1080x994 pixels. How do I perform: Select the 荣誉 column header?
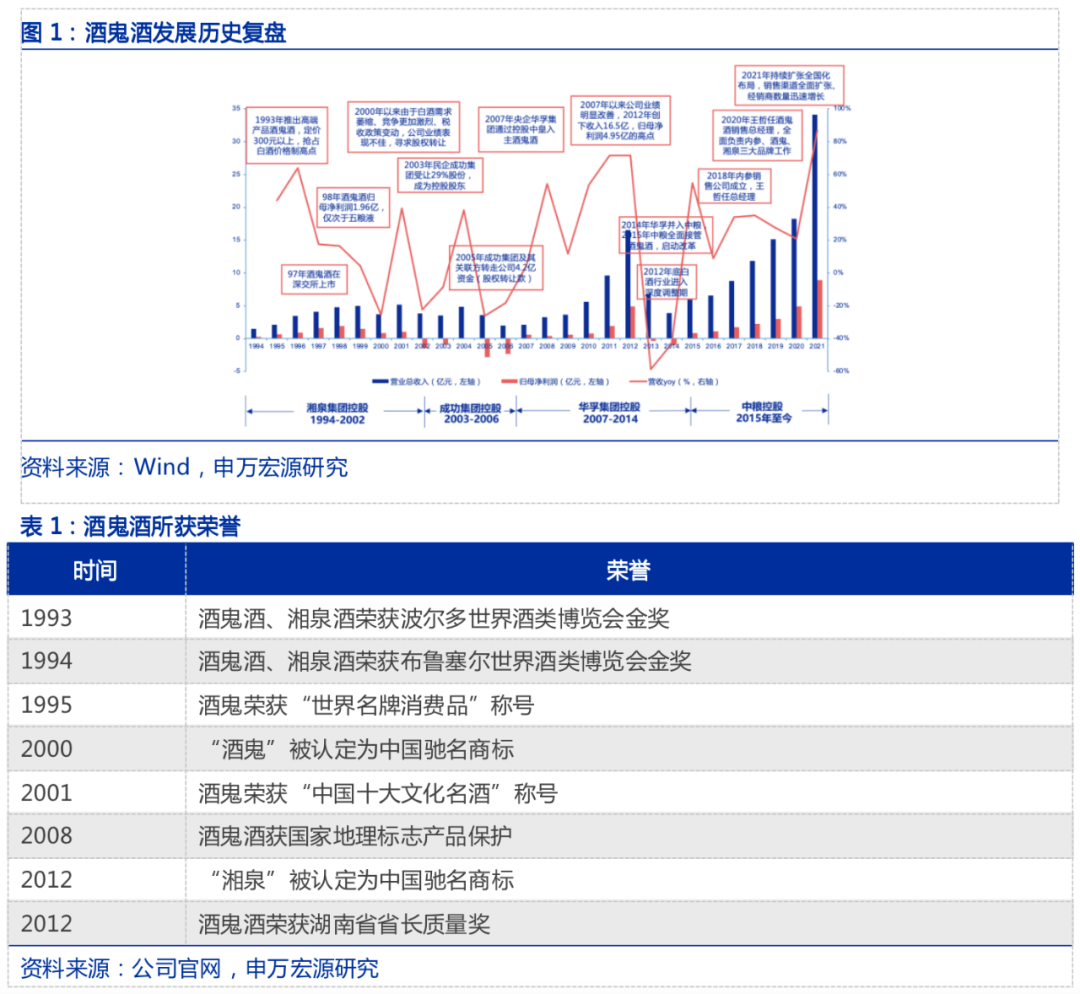pyautogui.click(x=629, y=570)
